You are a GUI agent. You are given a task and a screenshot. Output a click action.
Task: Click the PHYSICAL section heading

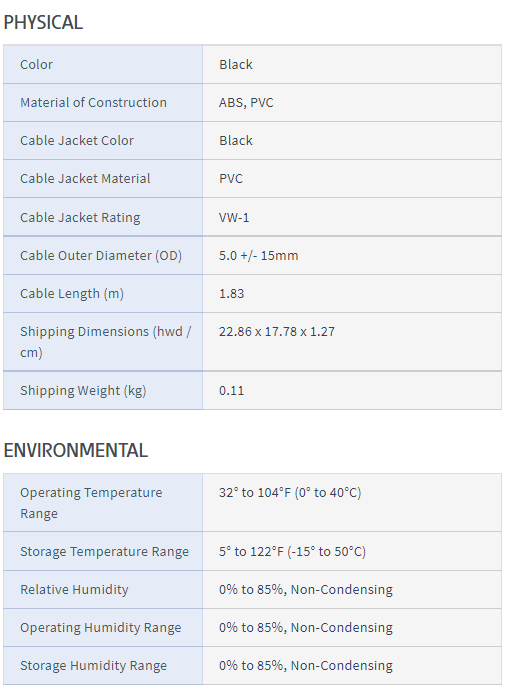click(43, 22)
